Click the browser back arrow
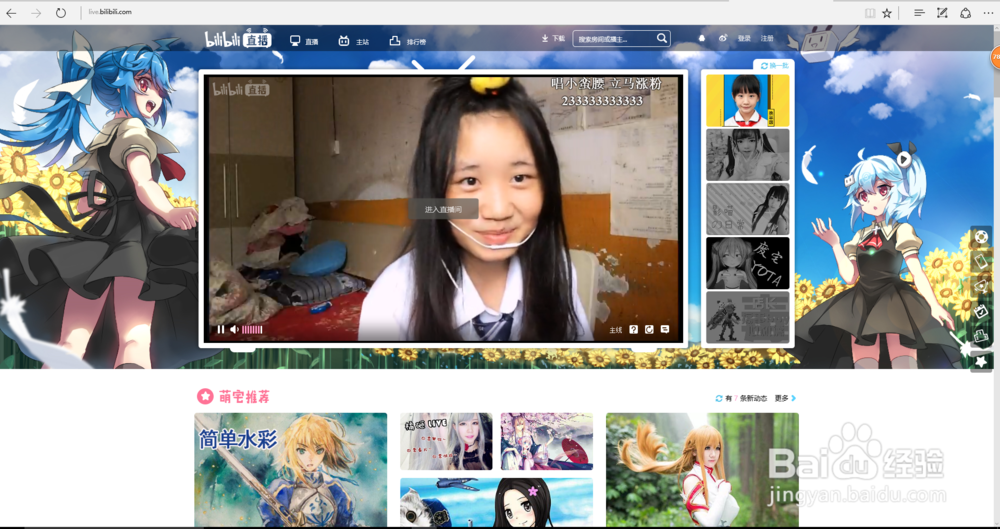Image resolution: width=1000 pixels, height=529 pixels. click(x=11, y=13)
